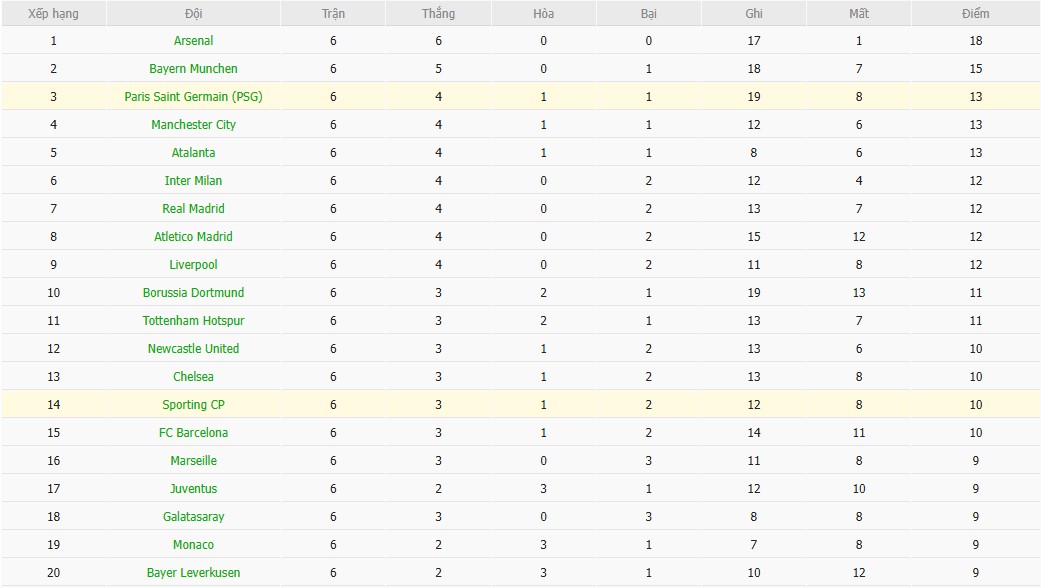
Task: Open Sporting CP team page
Action: click(193, 405)
